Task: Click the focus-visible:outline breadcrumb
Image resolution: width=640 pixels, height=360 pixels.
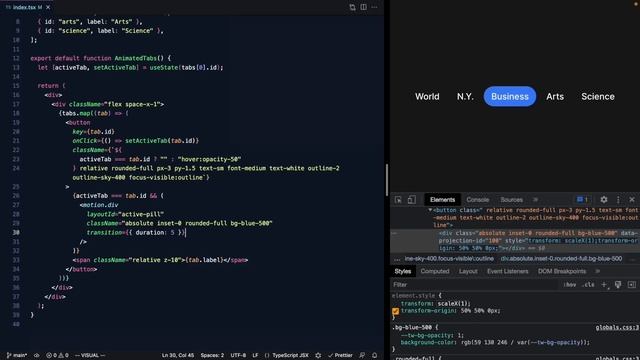Action: [x=449, y=259]
